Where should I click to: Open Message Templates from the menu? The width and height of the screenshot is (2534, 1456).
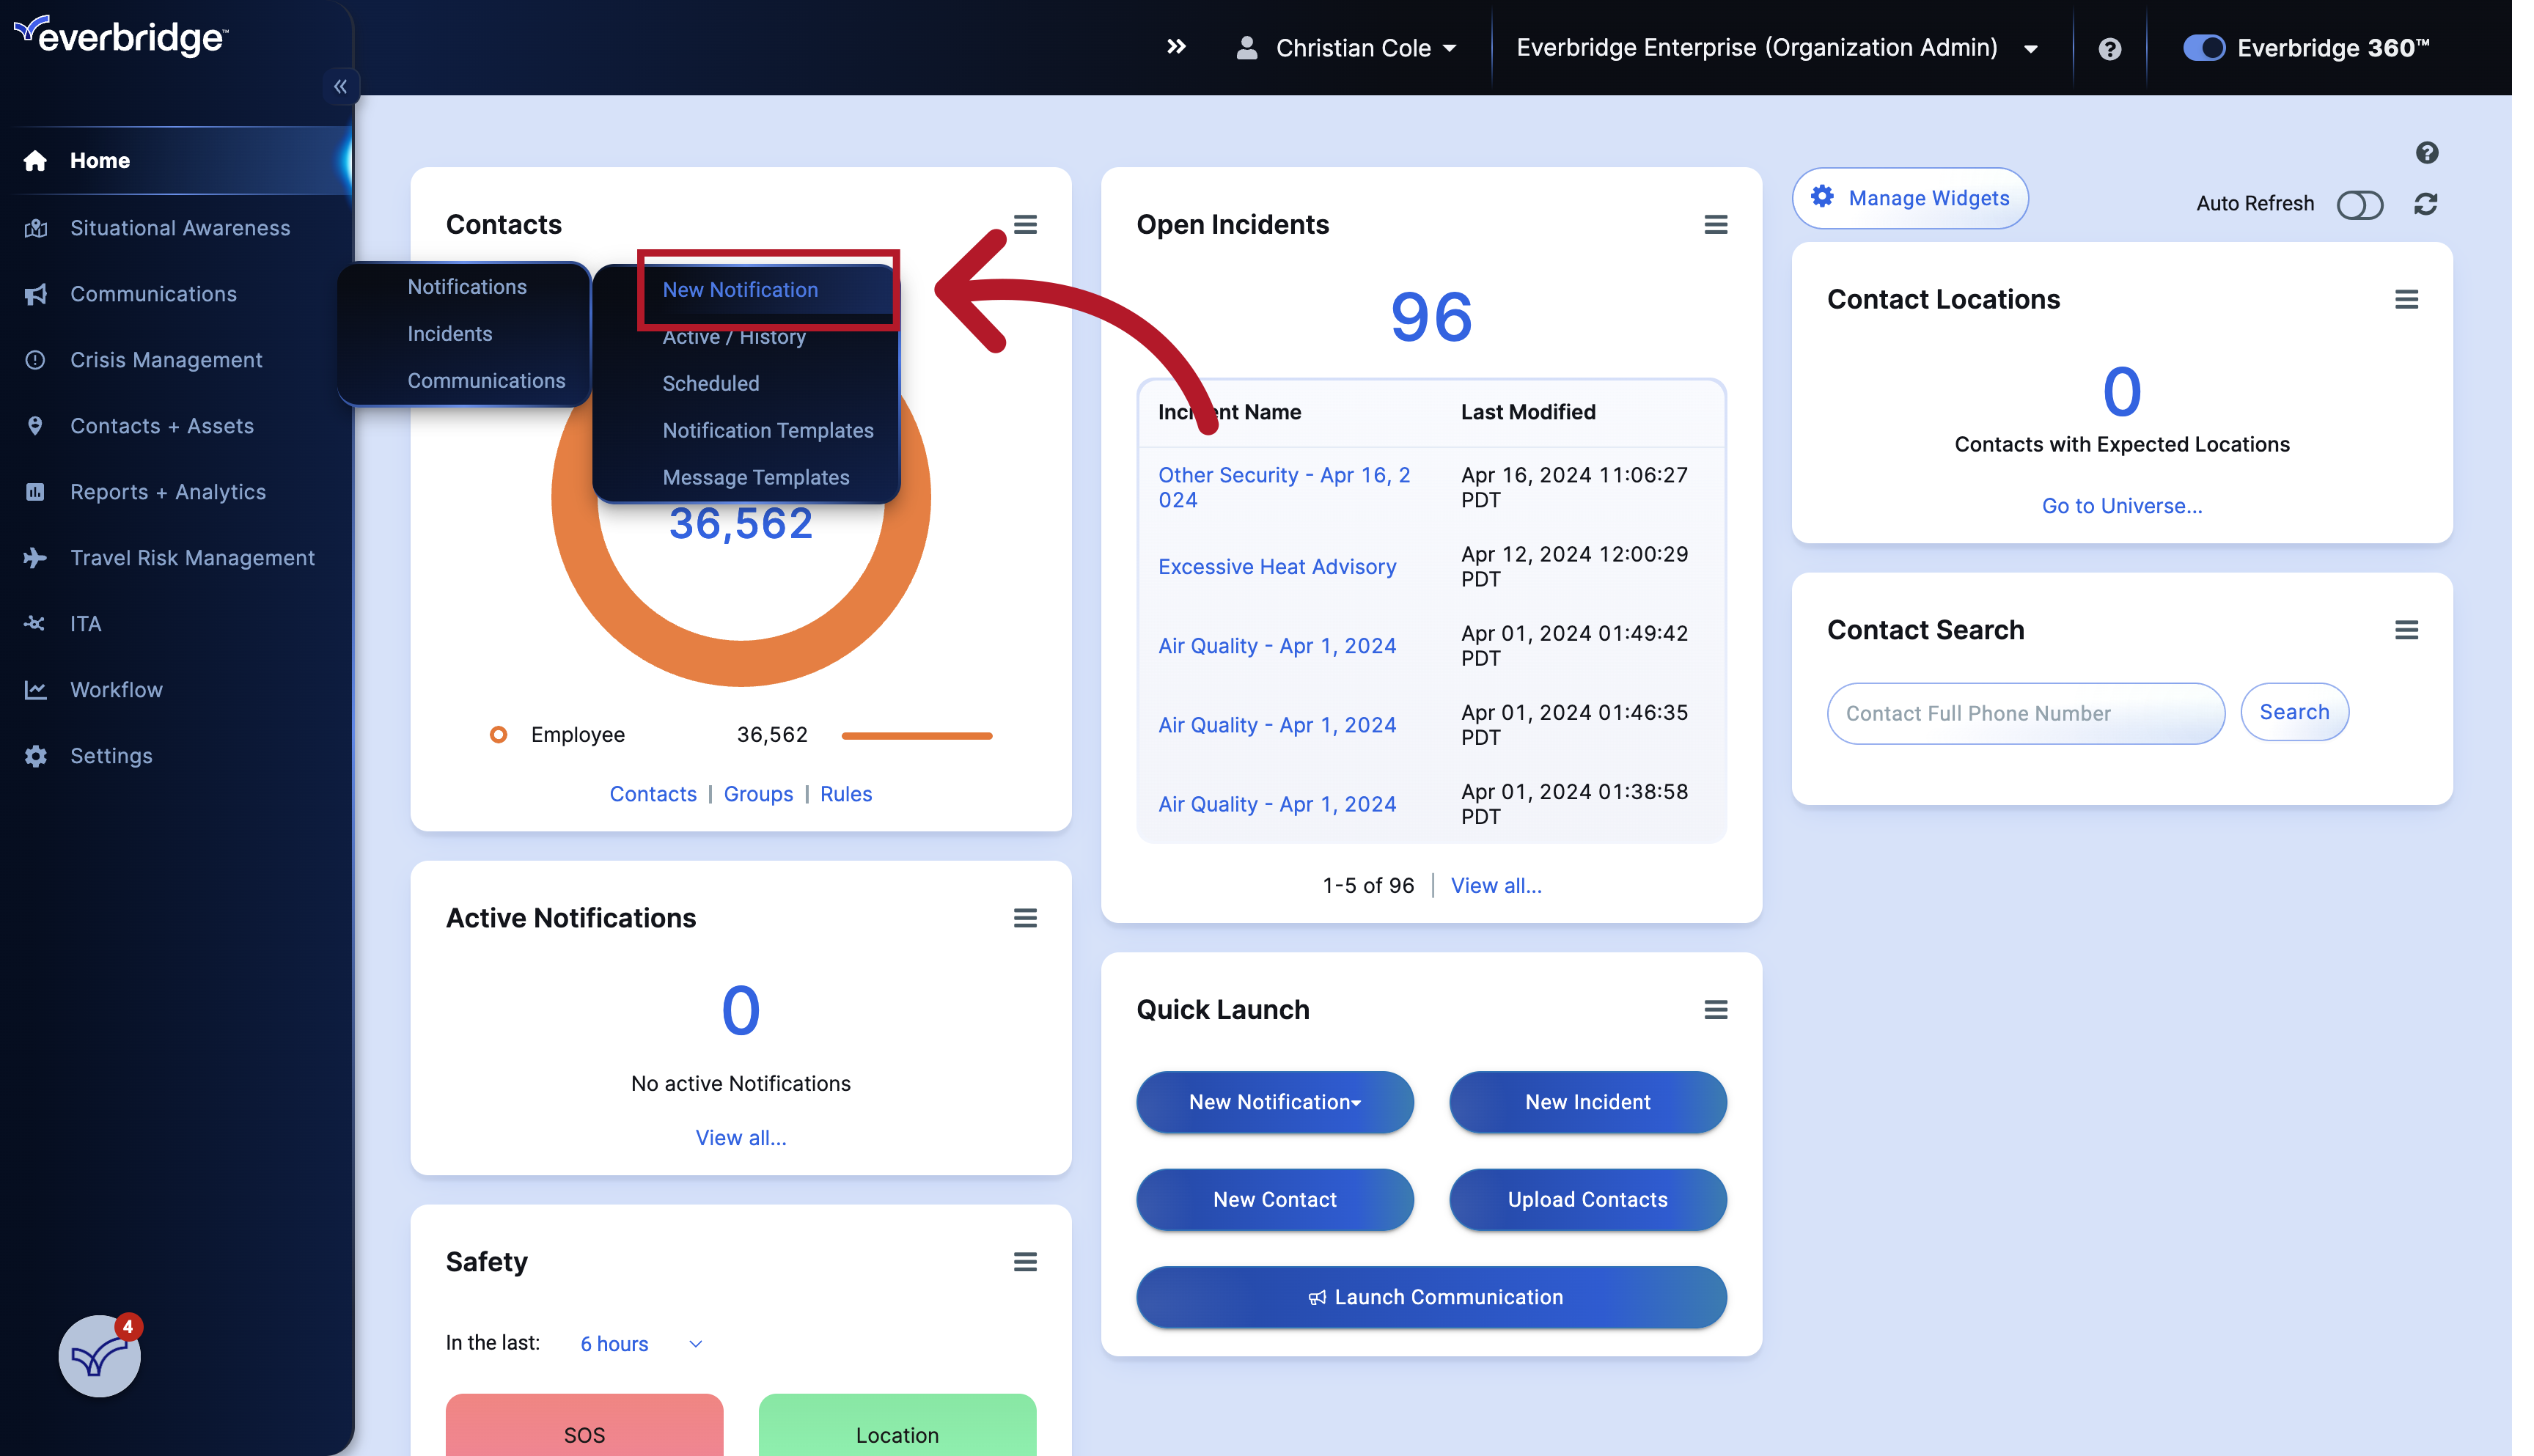(756, 477)
